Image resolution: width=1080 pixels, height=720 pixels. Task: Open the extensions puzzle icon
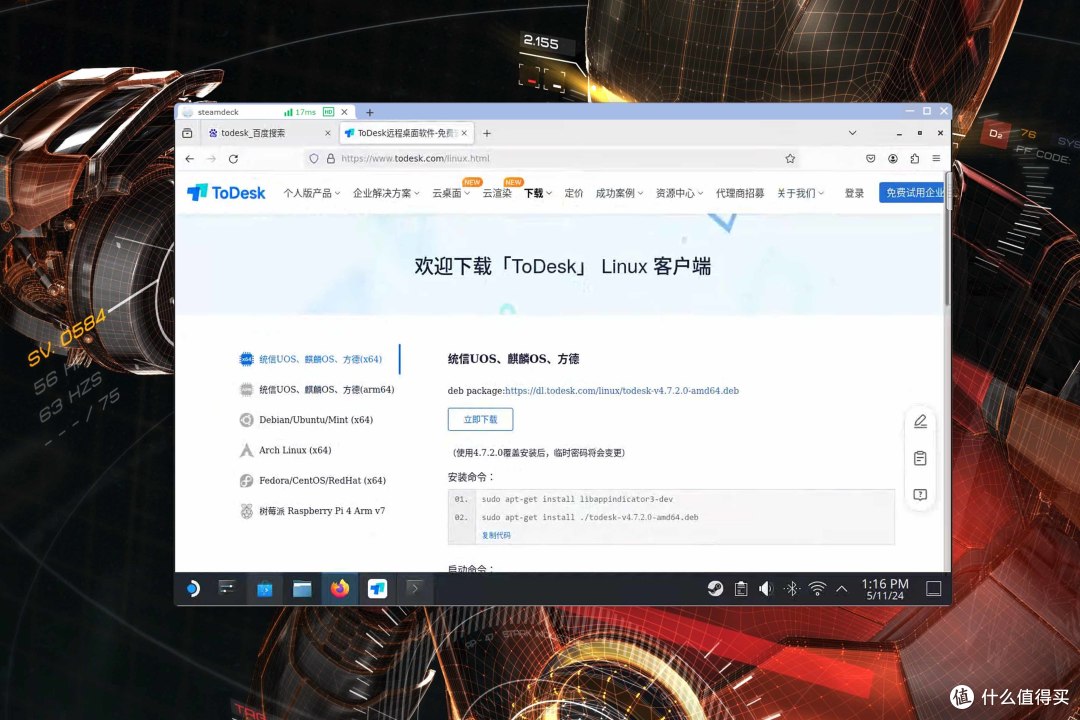915,158
